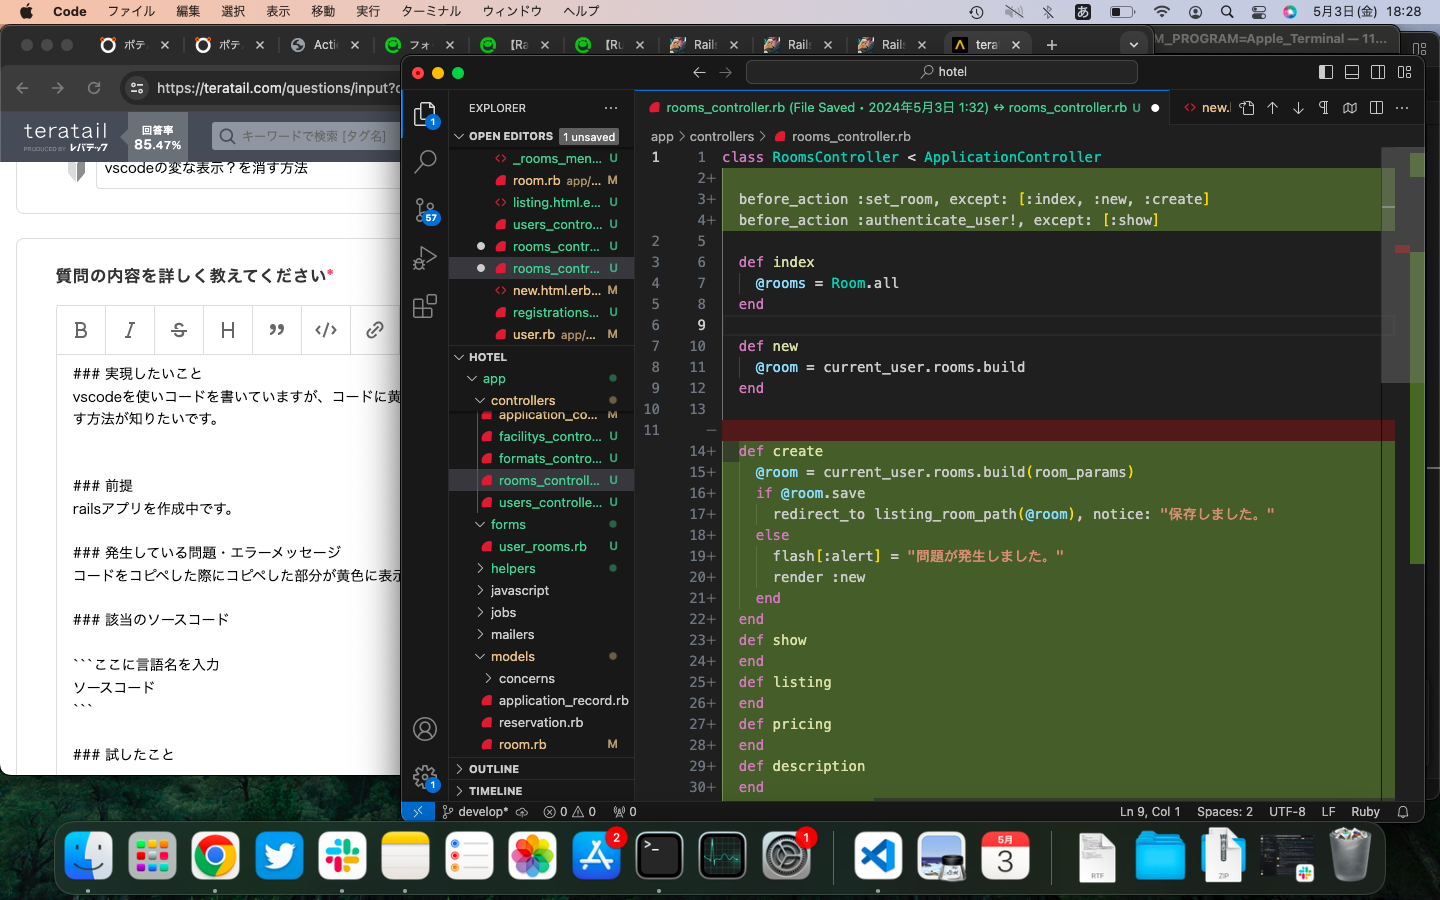Insert a link in the teratail editor toolbar

[375, 330]
